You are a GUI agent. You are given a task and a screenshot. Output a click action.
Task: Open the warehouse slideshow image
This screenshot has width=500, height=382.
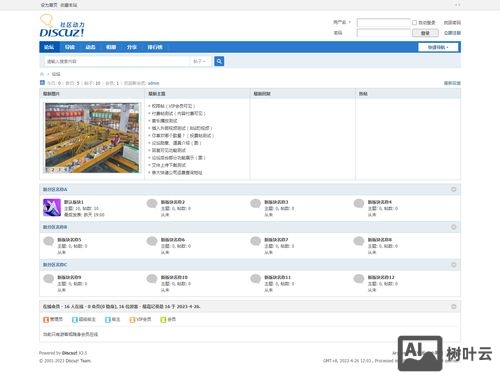[92, 138]
